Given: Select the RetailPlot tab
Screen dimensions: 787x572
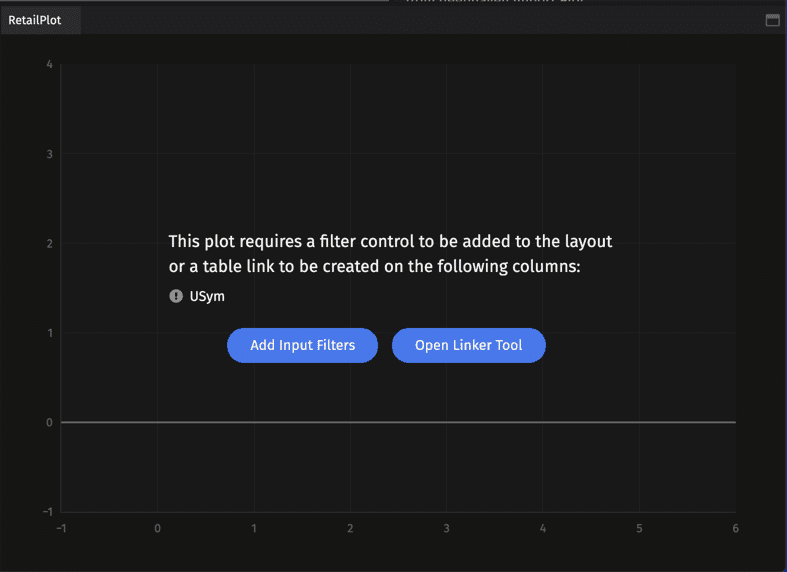Looking at the screenshot, I should pyautogui.click(x=35, y=20).
